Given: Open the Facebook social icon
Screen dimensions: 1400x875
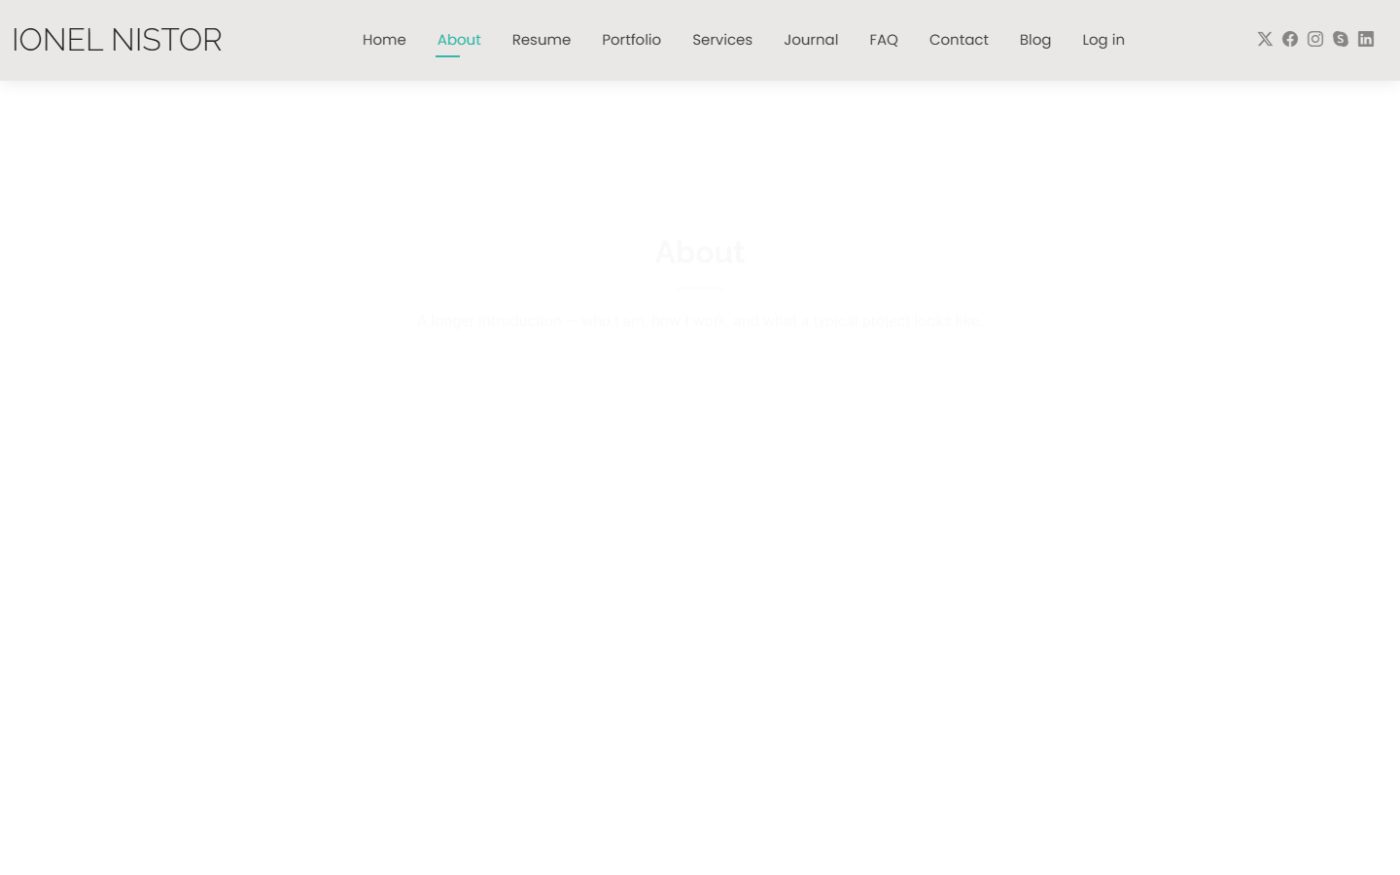Looking at the screenshot, I should tap(1290, 39).
